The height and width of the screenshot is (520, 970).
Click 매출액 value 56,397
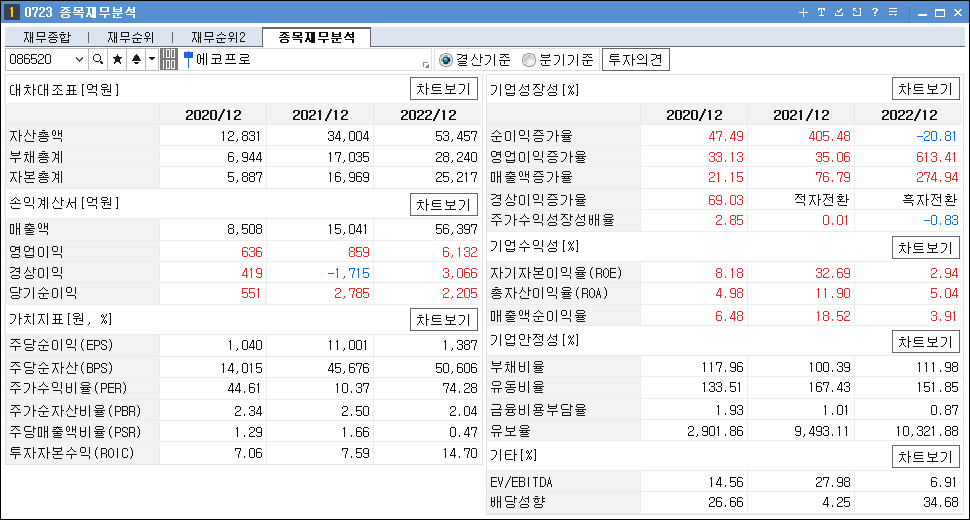[x=456, y=229]
